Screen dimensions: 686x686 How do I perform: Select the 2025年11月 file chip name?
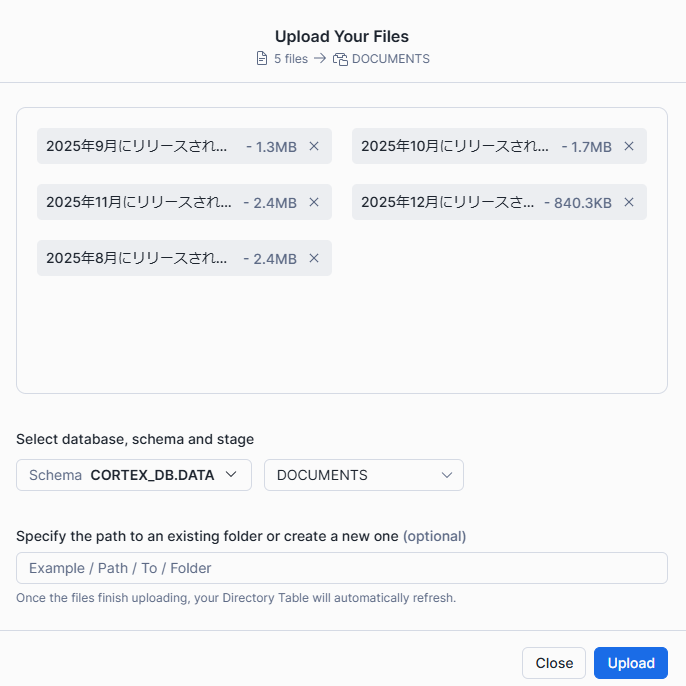139,202
